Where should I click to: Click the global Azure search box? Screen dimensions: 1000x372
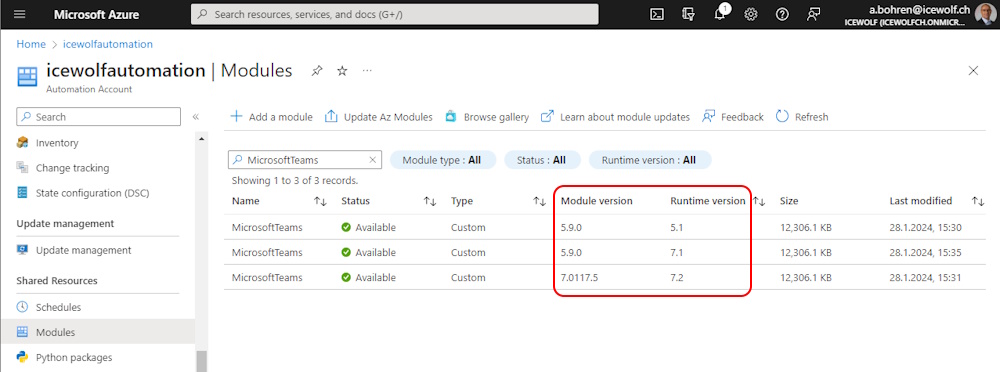click(395, 14)
